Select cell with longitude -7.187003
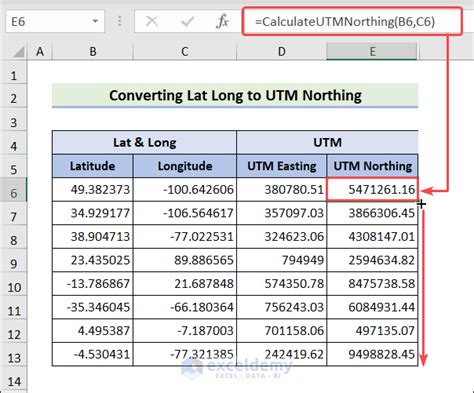474x393 pixels. (x=185, y=331)
